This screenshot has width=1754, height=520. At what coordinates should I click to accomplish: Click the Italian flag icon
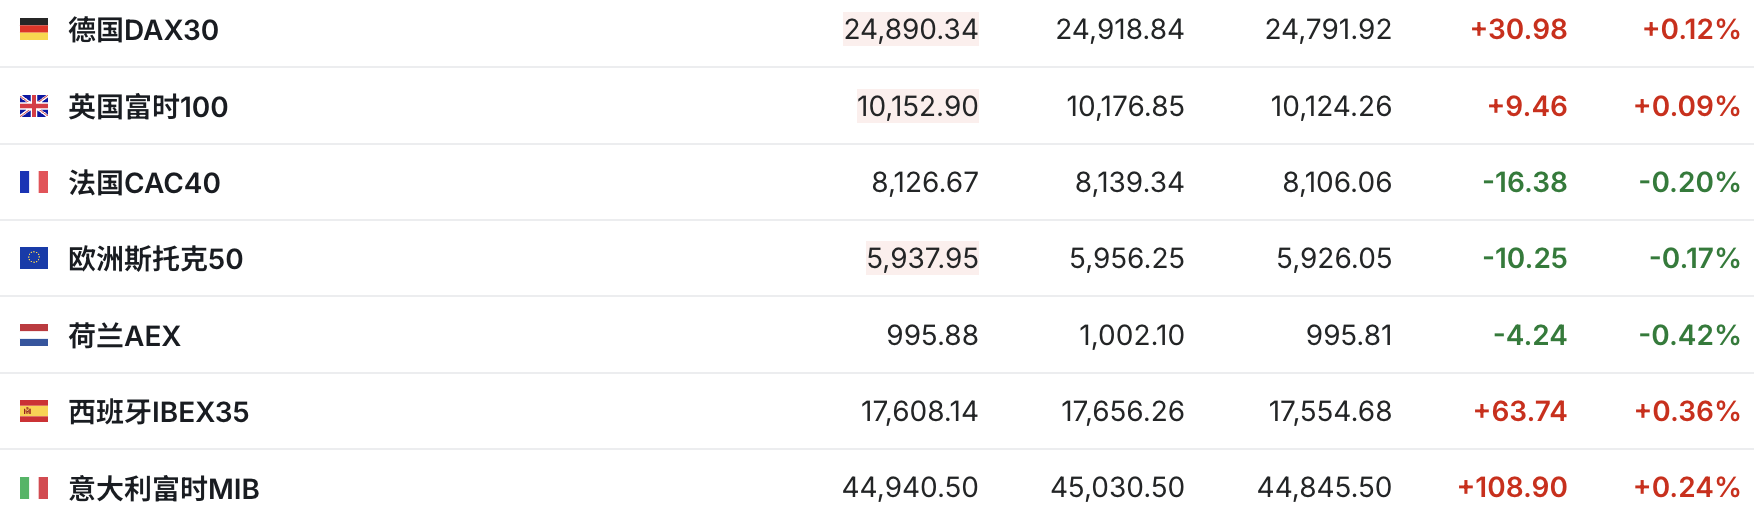34,488
